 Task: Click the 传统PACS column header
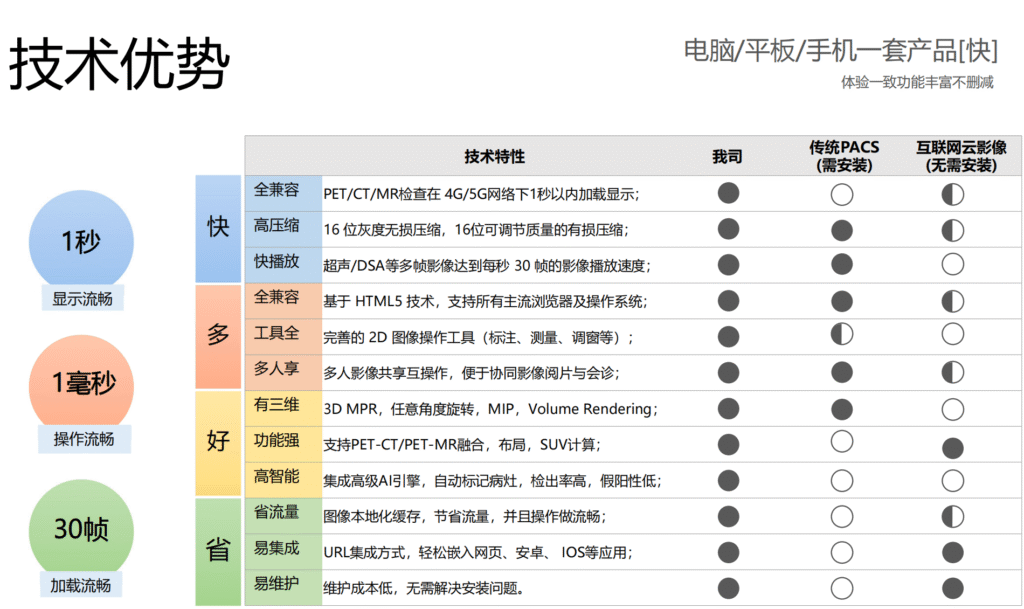(843, 156)
